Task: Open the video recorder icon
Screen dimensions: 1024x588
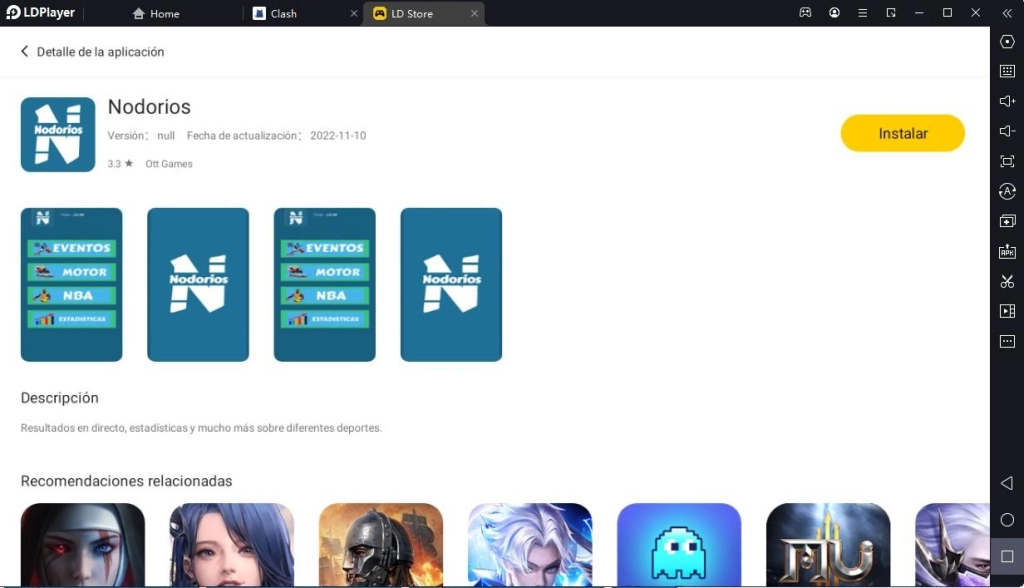Action: pos(1007,311)
